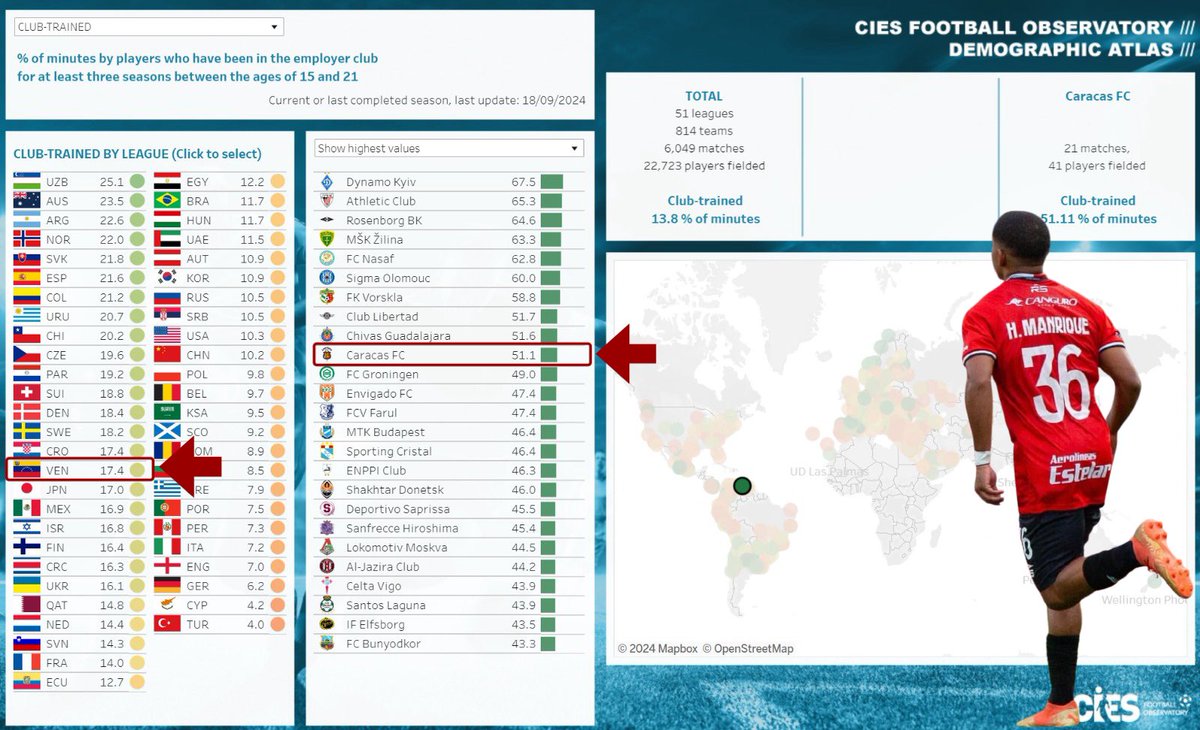Click the Lokomotiv Moskva club logo

(x=326, y=548)
